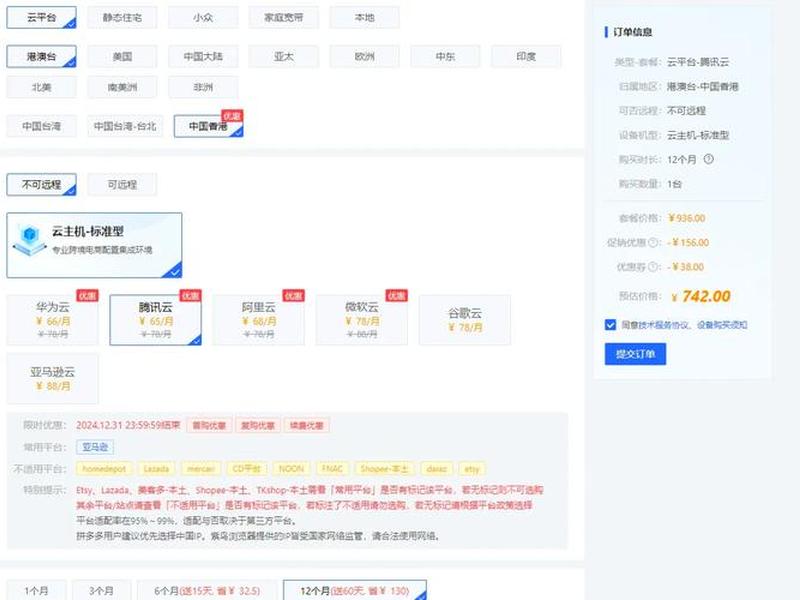Select the 港澳台 region option
The height and width of the screenshot is (600, 800).
(41, 56)
